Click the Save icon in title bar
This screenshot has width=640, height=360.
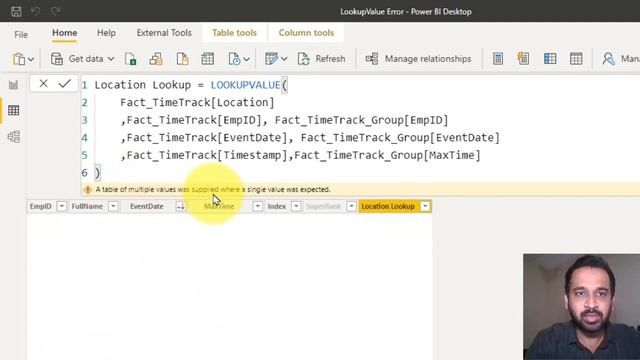click(16, 11)
